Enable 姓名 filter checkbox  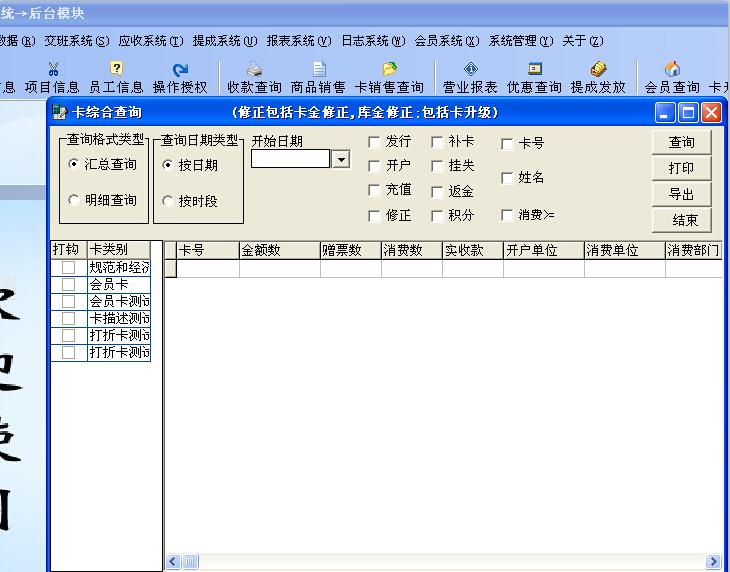507,178
